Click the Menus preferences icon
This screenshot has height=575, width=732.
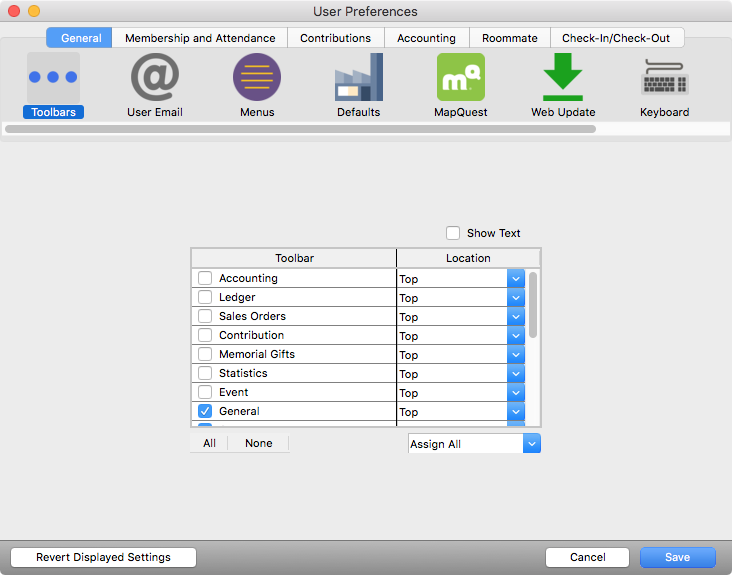256,78
